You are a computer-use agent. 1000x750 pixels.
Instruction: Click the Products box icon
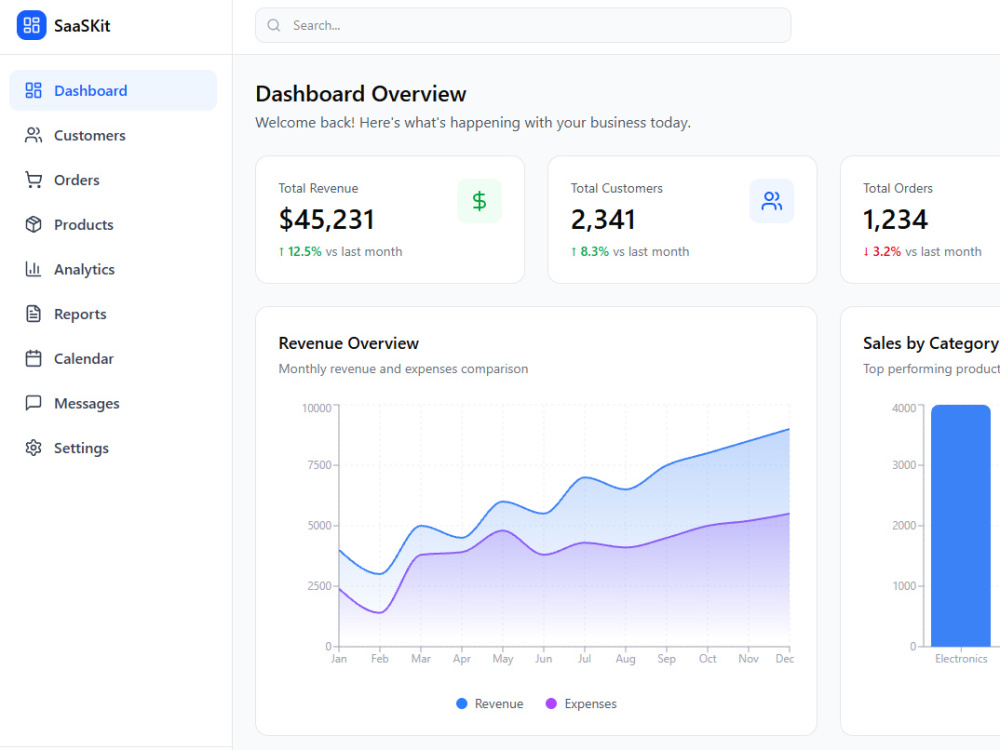tap(33, 224)
